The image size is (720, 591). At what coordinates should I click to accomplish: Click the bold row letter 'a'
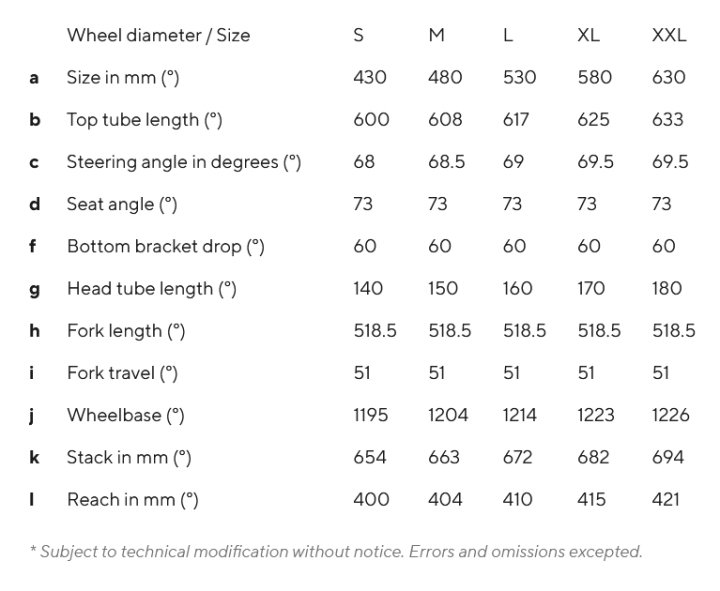click(34, 78)
